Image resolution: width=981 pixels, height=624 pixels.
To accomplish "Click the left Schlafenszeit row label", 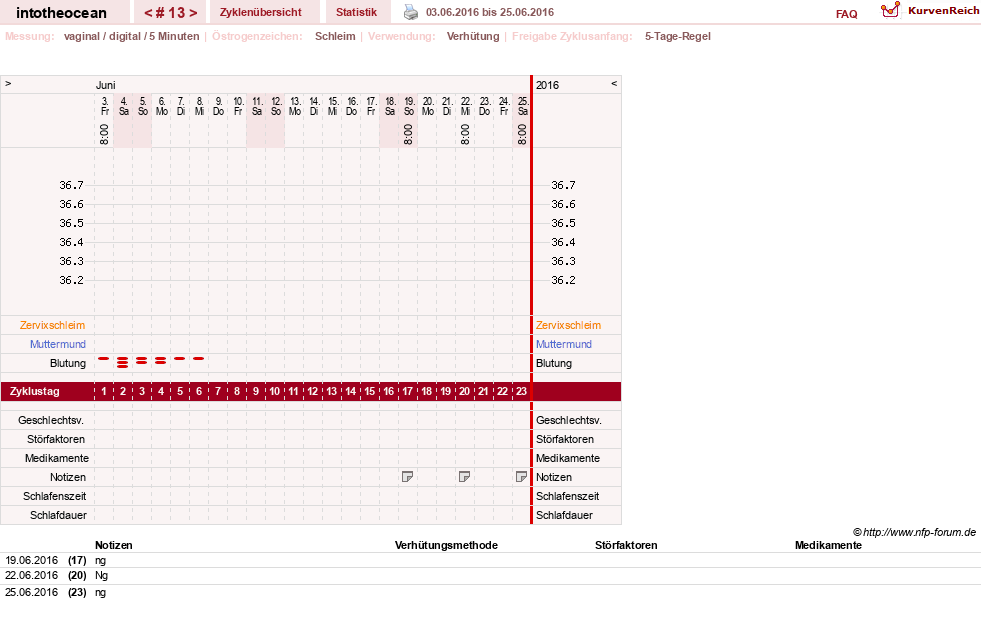I will click(54, 496).
